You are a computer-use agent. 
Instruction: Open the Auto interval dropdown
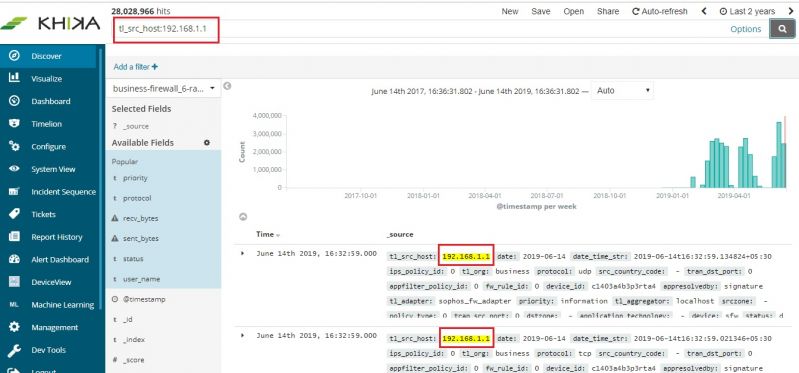point(622,91)
